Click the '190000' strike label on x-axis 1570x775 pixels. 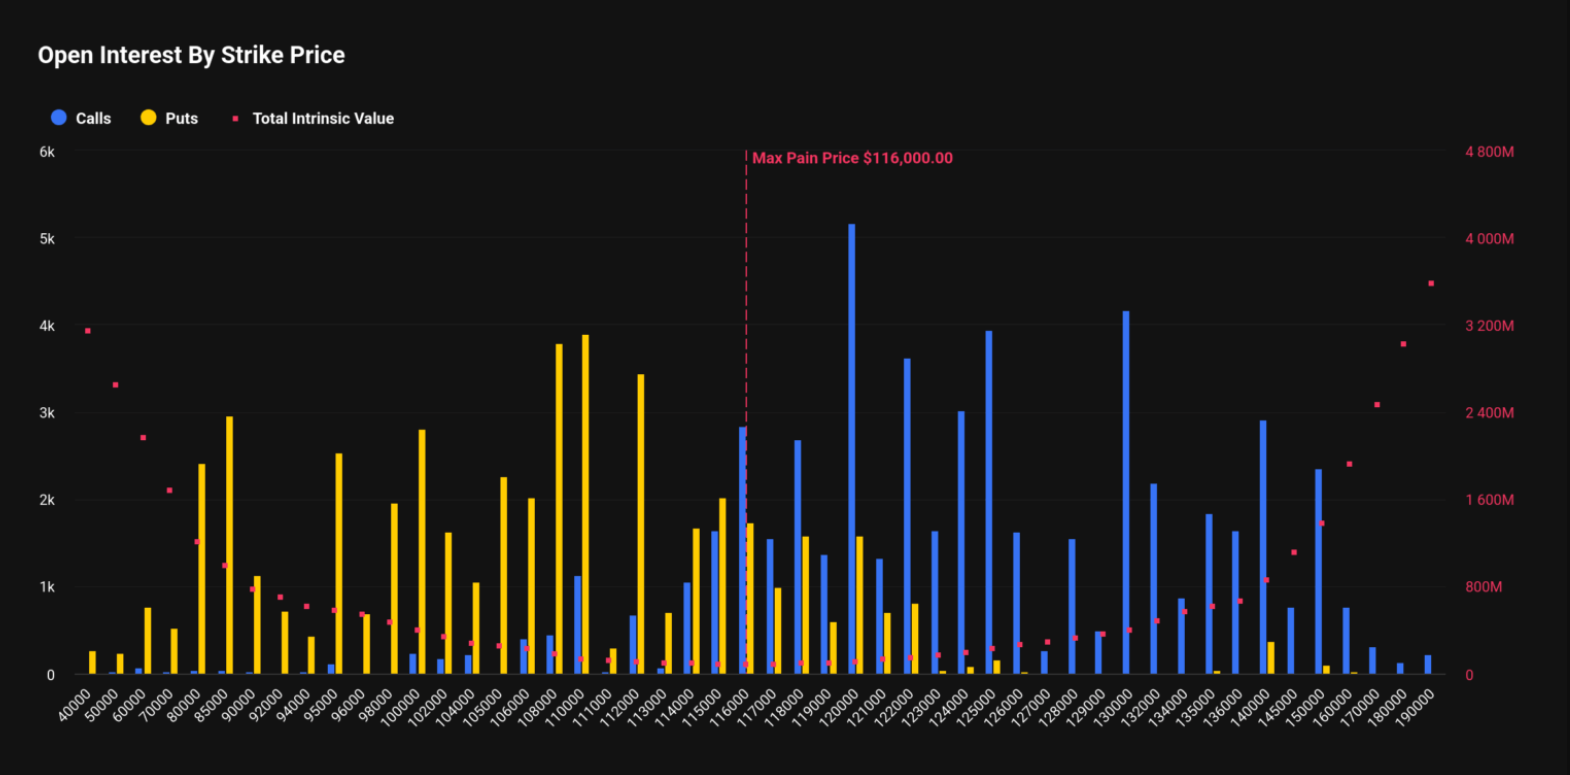pyautogui.click(x=1414, y=708)
